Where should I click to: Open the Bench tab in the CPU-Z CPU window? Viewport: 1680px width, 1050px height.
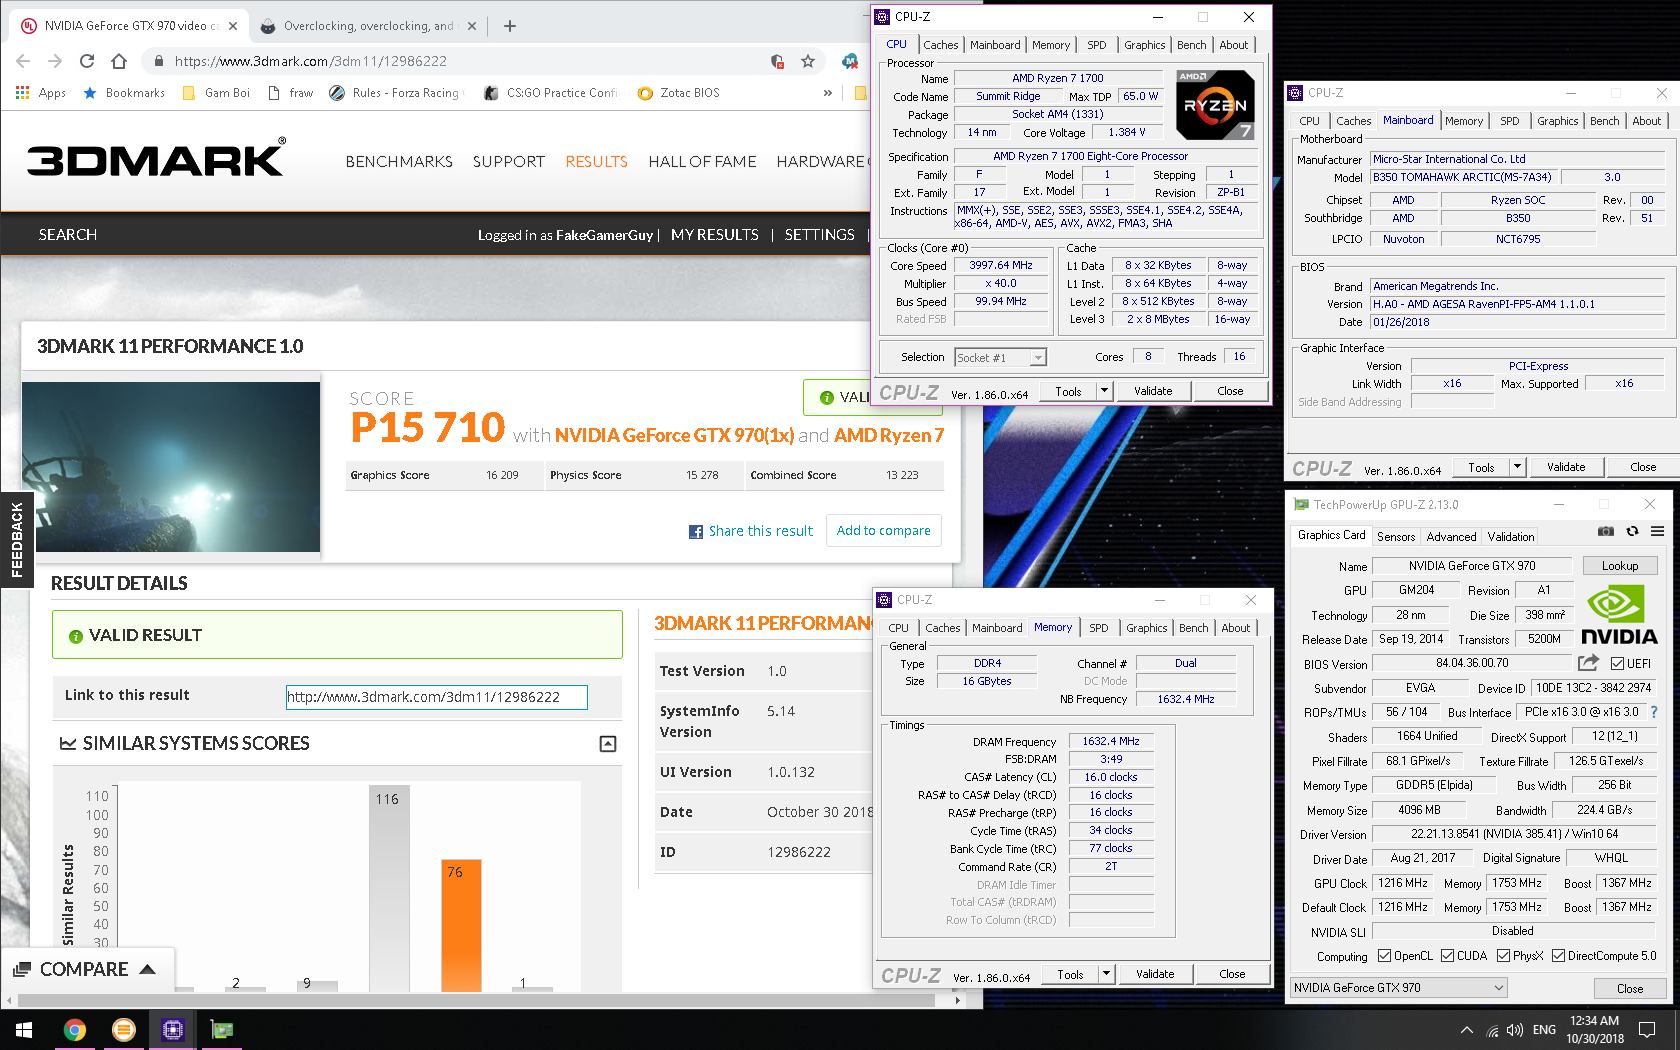tap(1191, 45)
